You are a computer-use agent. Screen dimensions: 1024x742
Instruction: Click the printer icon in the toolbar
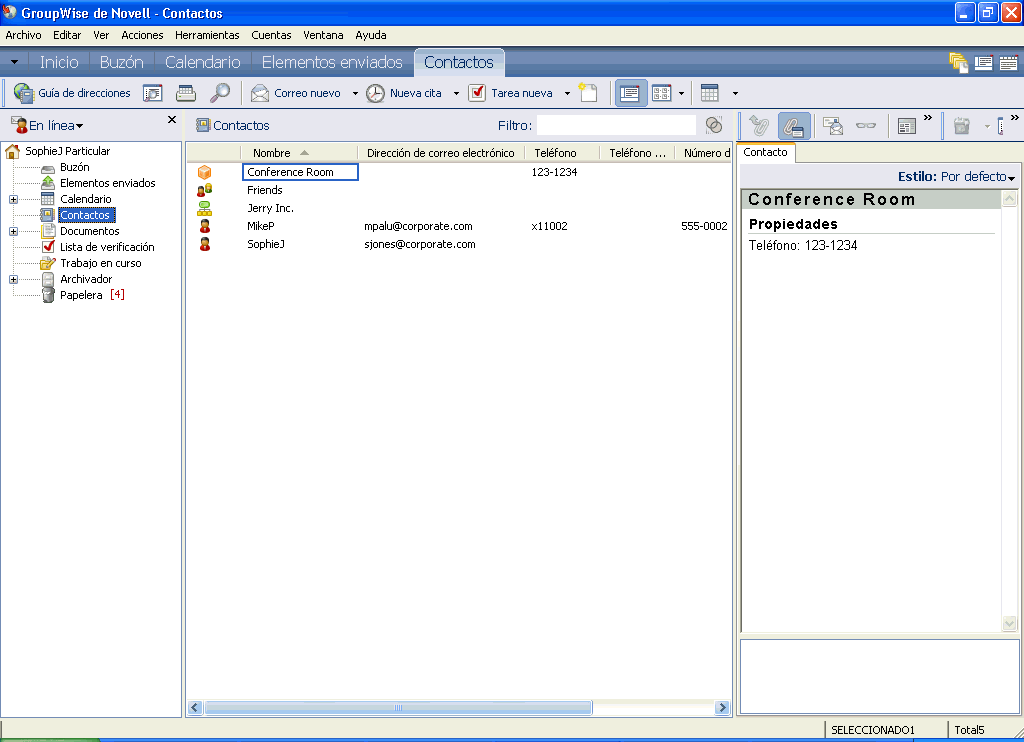[x=186, y=93]
